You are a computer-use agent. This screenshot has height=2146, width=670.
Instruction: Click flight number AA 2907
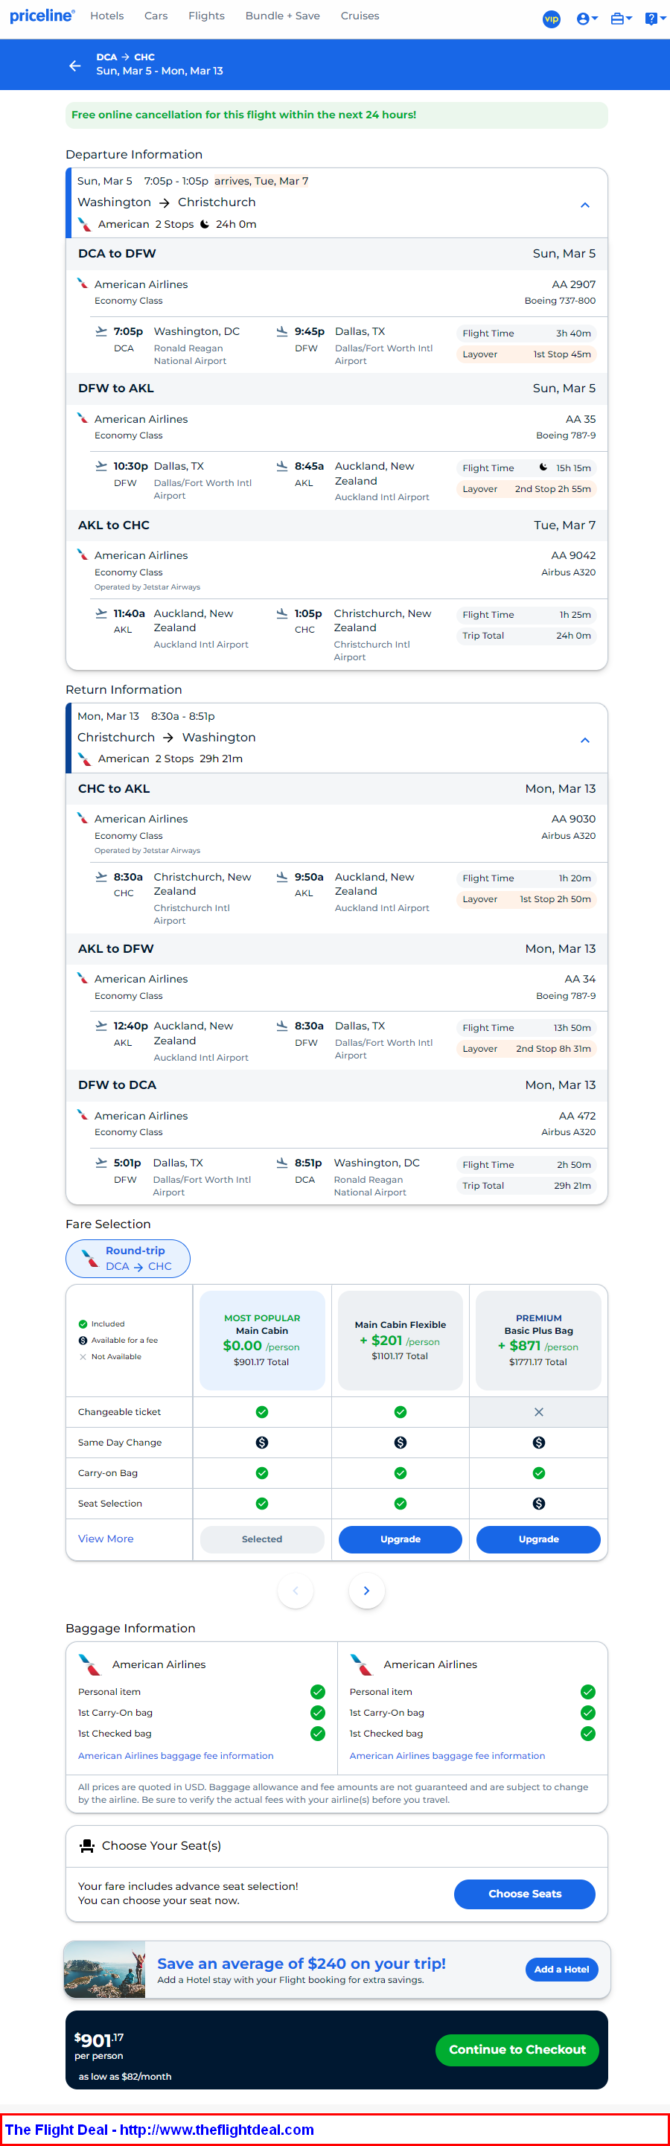pyautogui.click(x=574, y=284)
